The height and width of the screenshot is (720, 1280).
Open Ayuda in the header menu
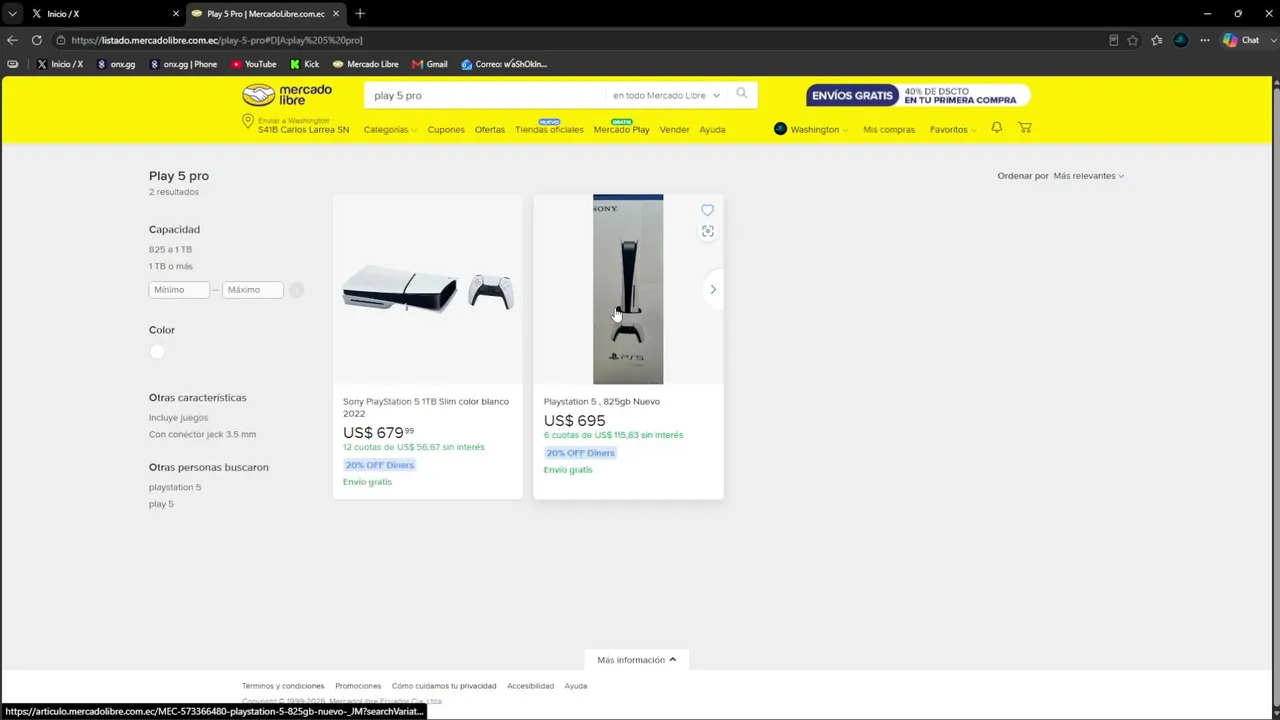click(x=712, y=130)
